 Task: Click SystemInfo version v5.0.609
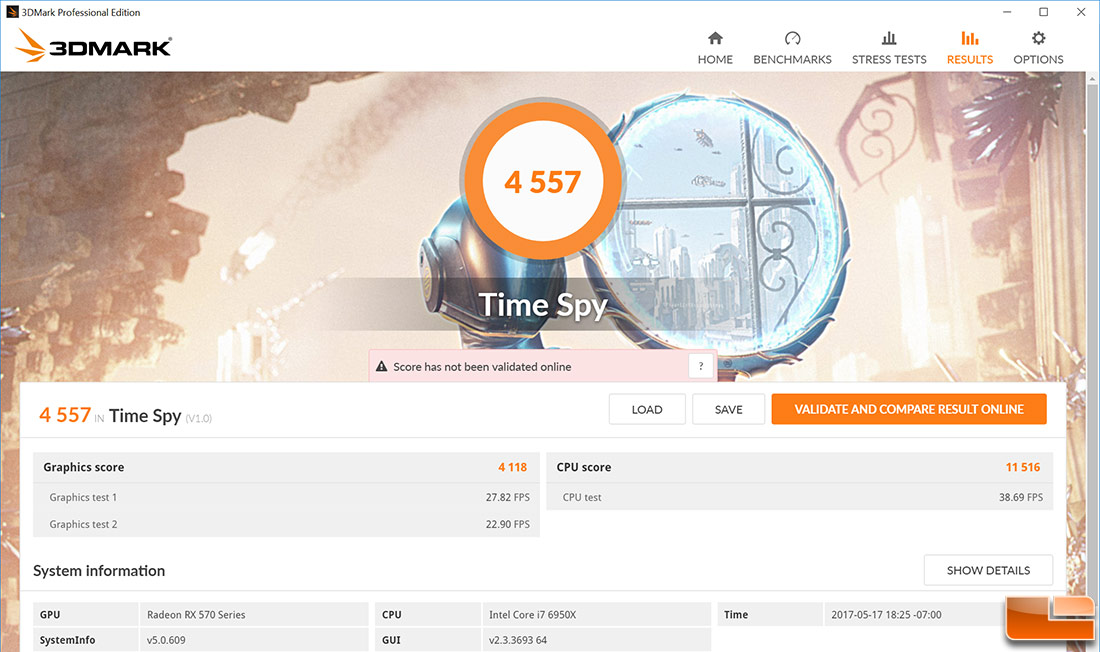point(166,640)
